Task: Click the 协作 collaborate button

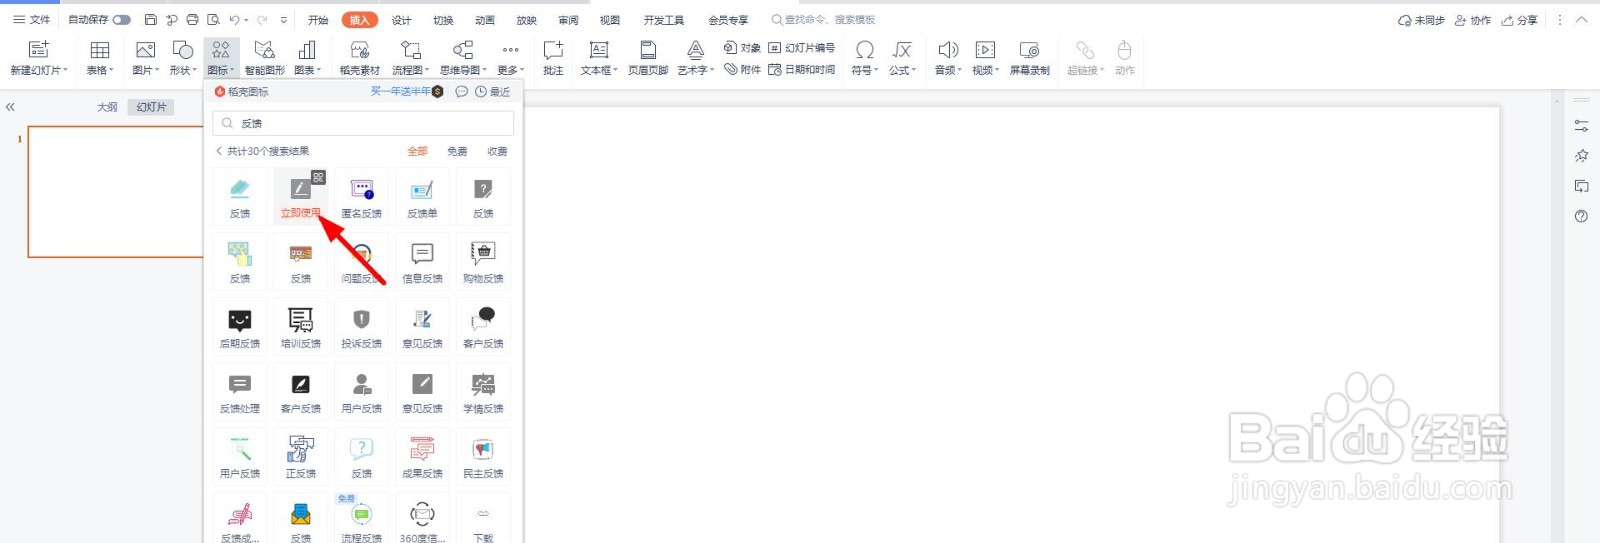Action: tap(1473, 20)
